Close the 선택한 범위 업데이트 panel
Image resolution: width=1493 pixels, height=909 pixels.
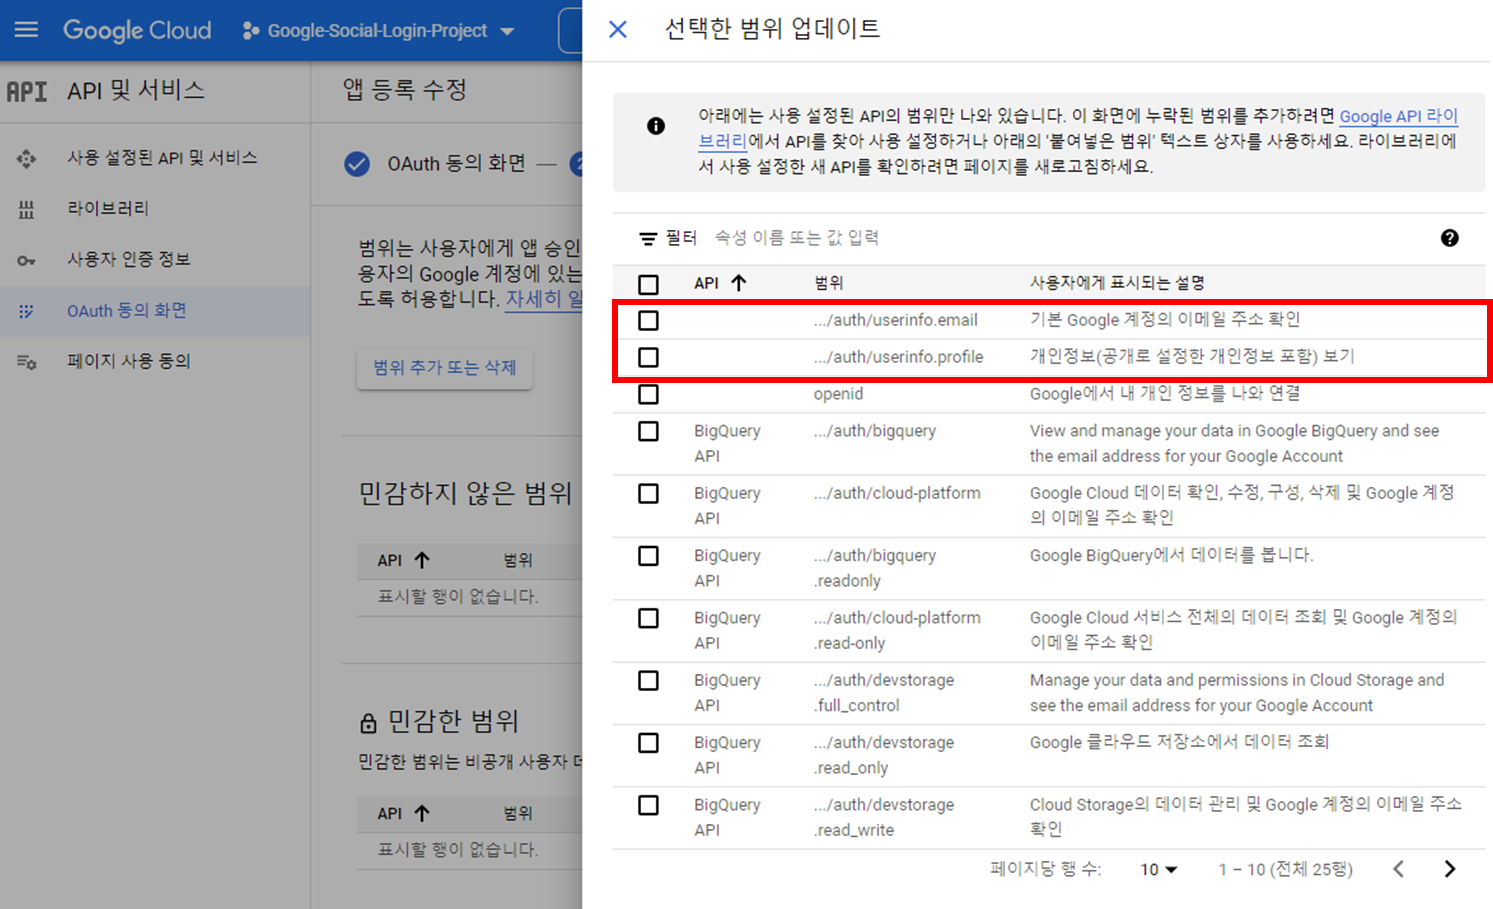618,29
